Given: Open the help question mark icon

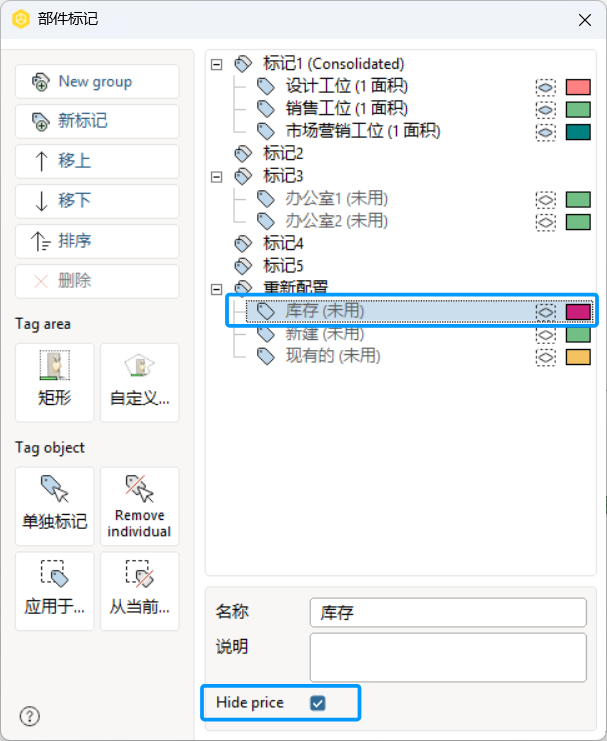Looking at the screenshot, I should coord(30,716).
